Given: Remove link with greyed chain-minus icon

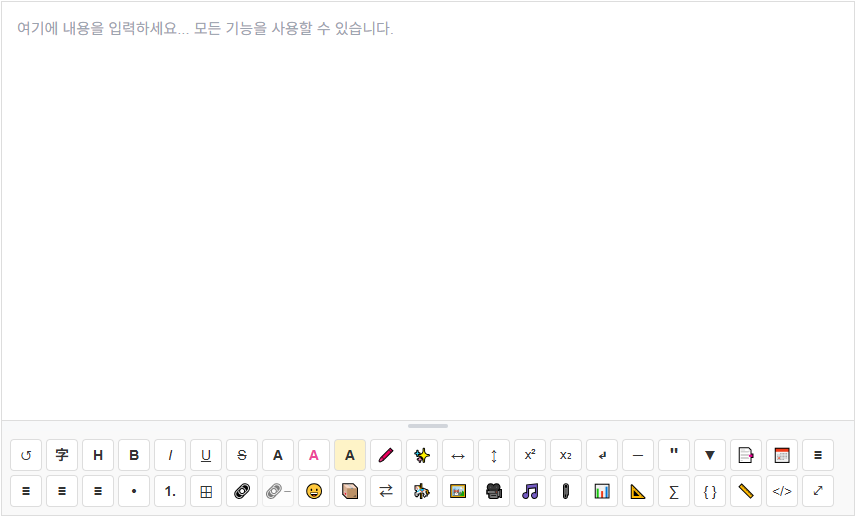Looking at the screenshot, I should pos(278,491).
